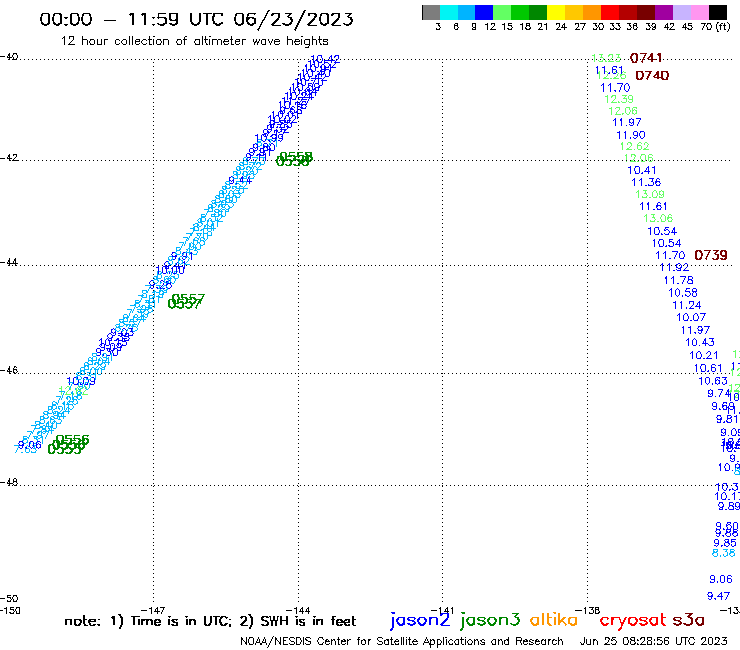Click the 'NOAA/NESDIS Center for Satellite Applications and Research' credit

[x=402, y=642]
